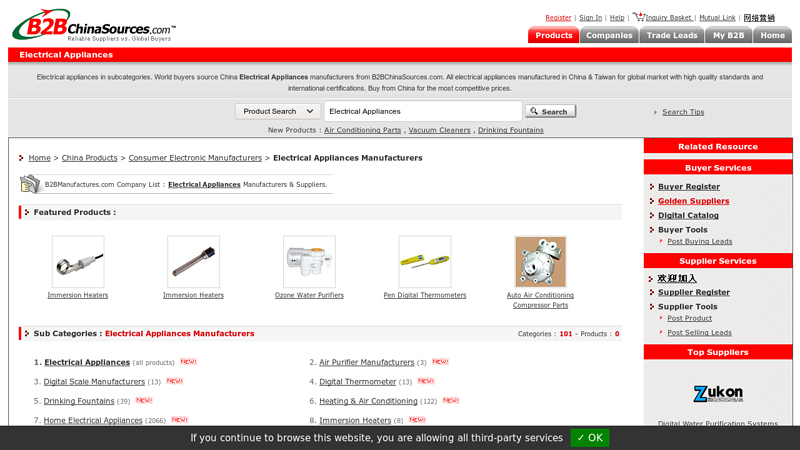Click the Inquiry Basket cart icon
This screenshot has width=800, height=450.
pyautogui.click(x=639, y=16)
